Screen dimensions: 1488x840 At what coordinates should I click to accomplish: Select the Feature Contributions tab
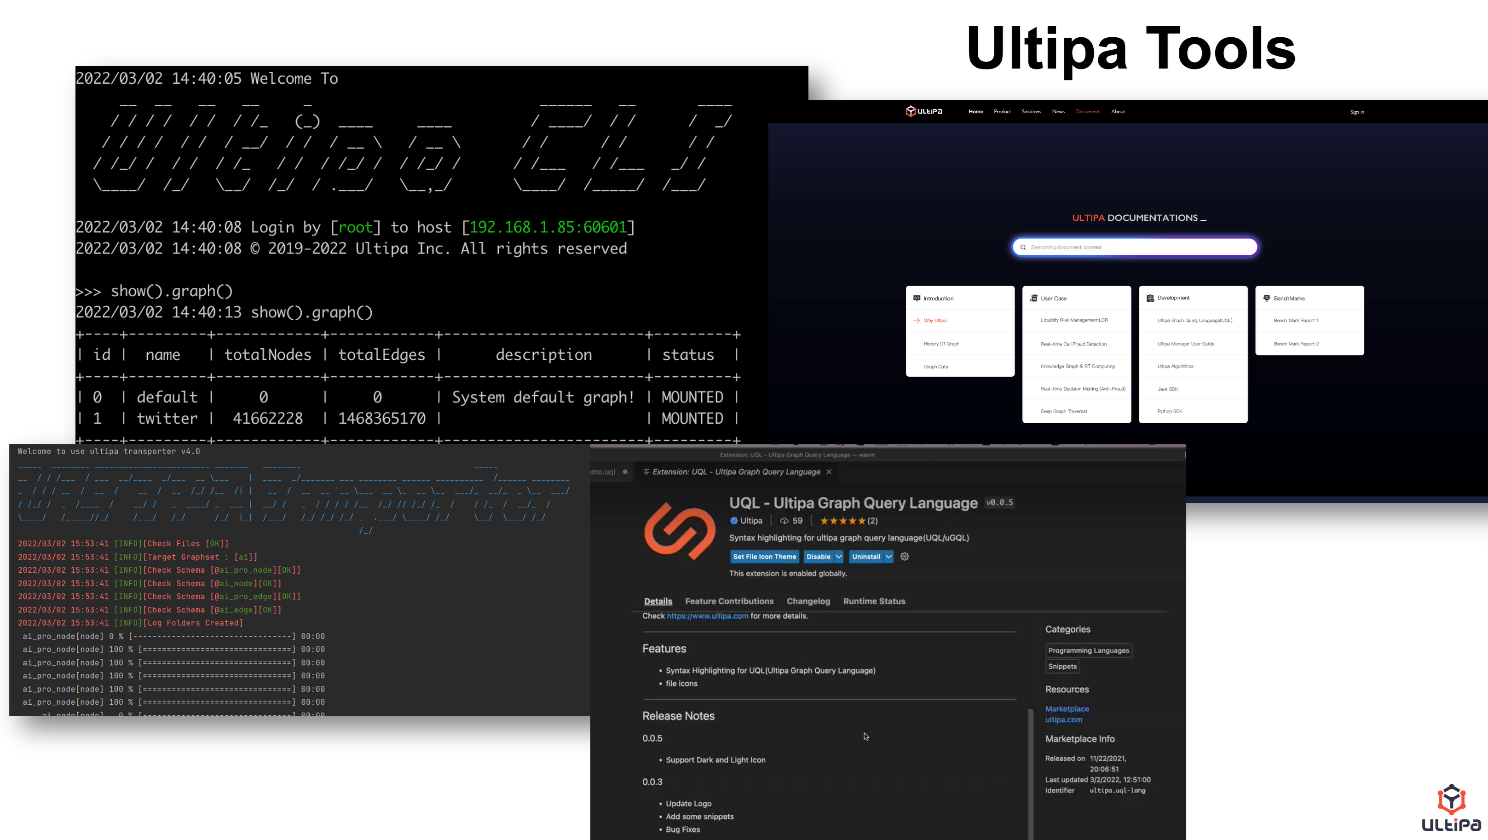coord(729,602)
